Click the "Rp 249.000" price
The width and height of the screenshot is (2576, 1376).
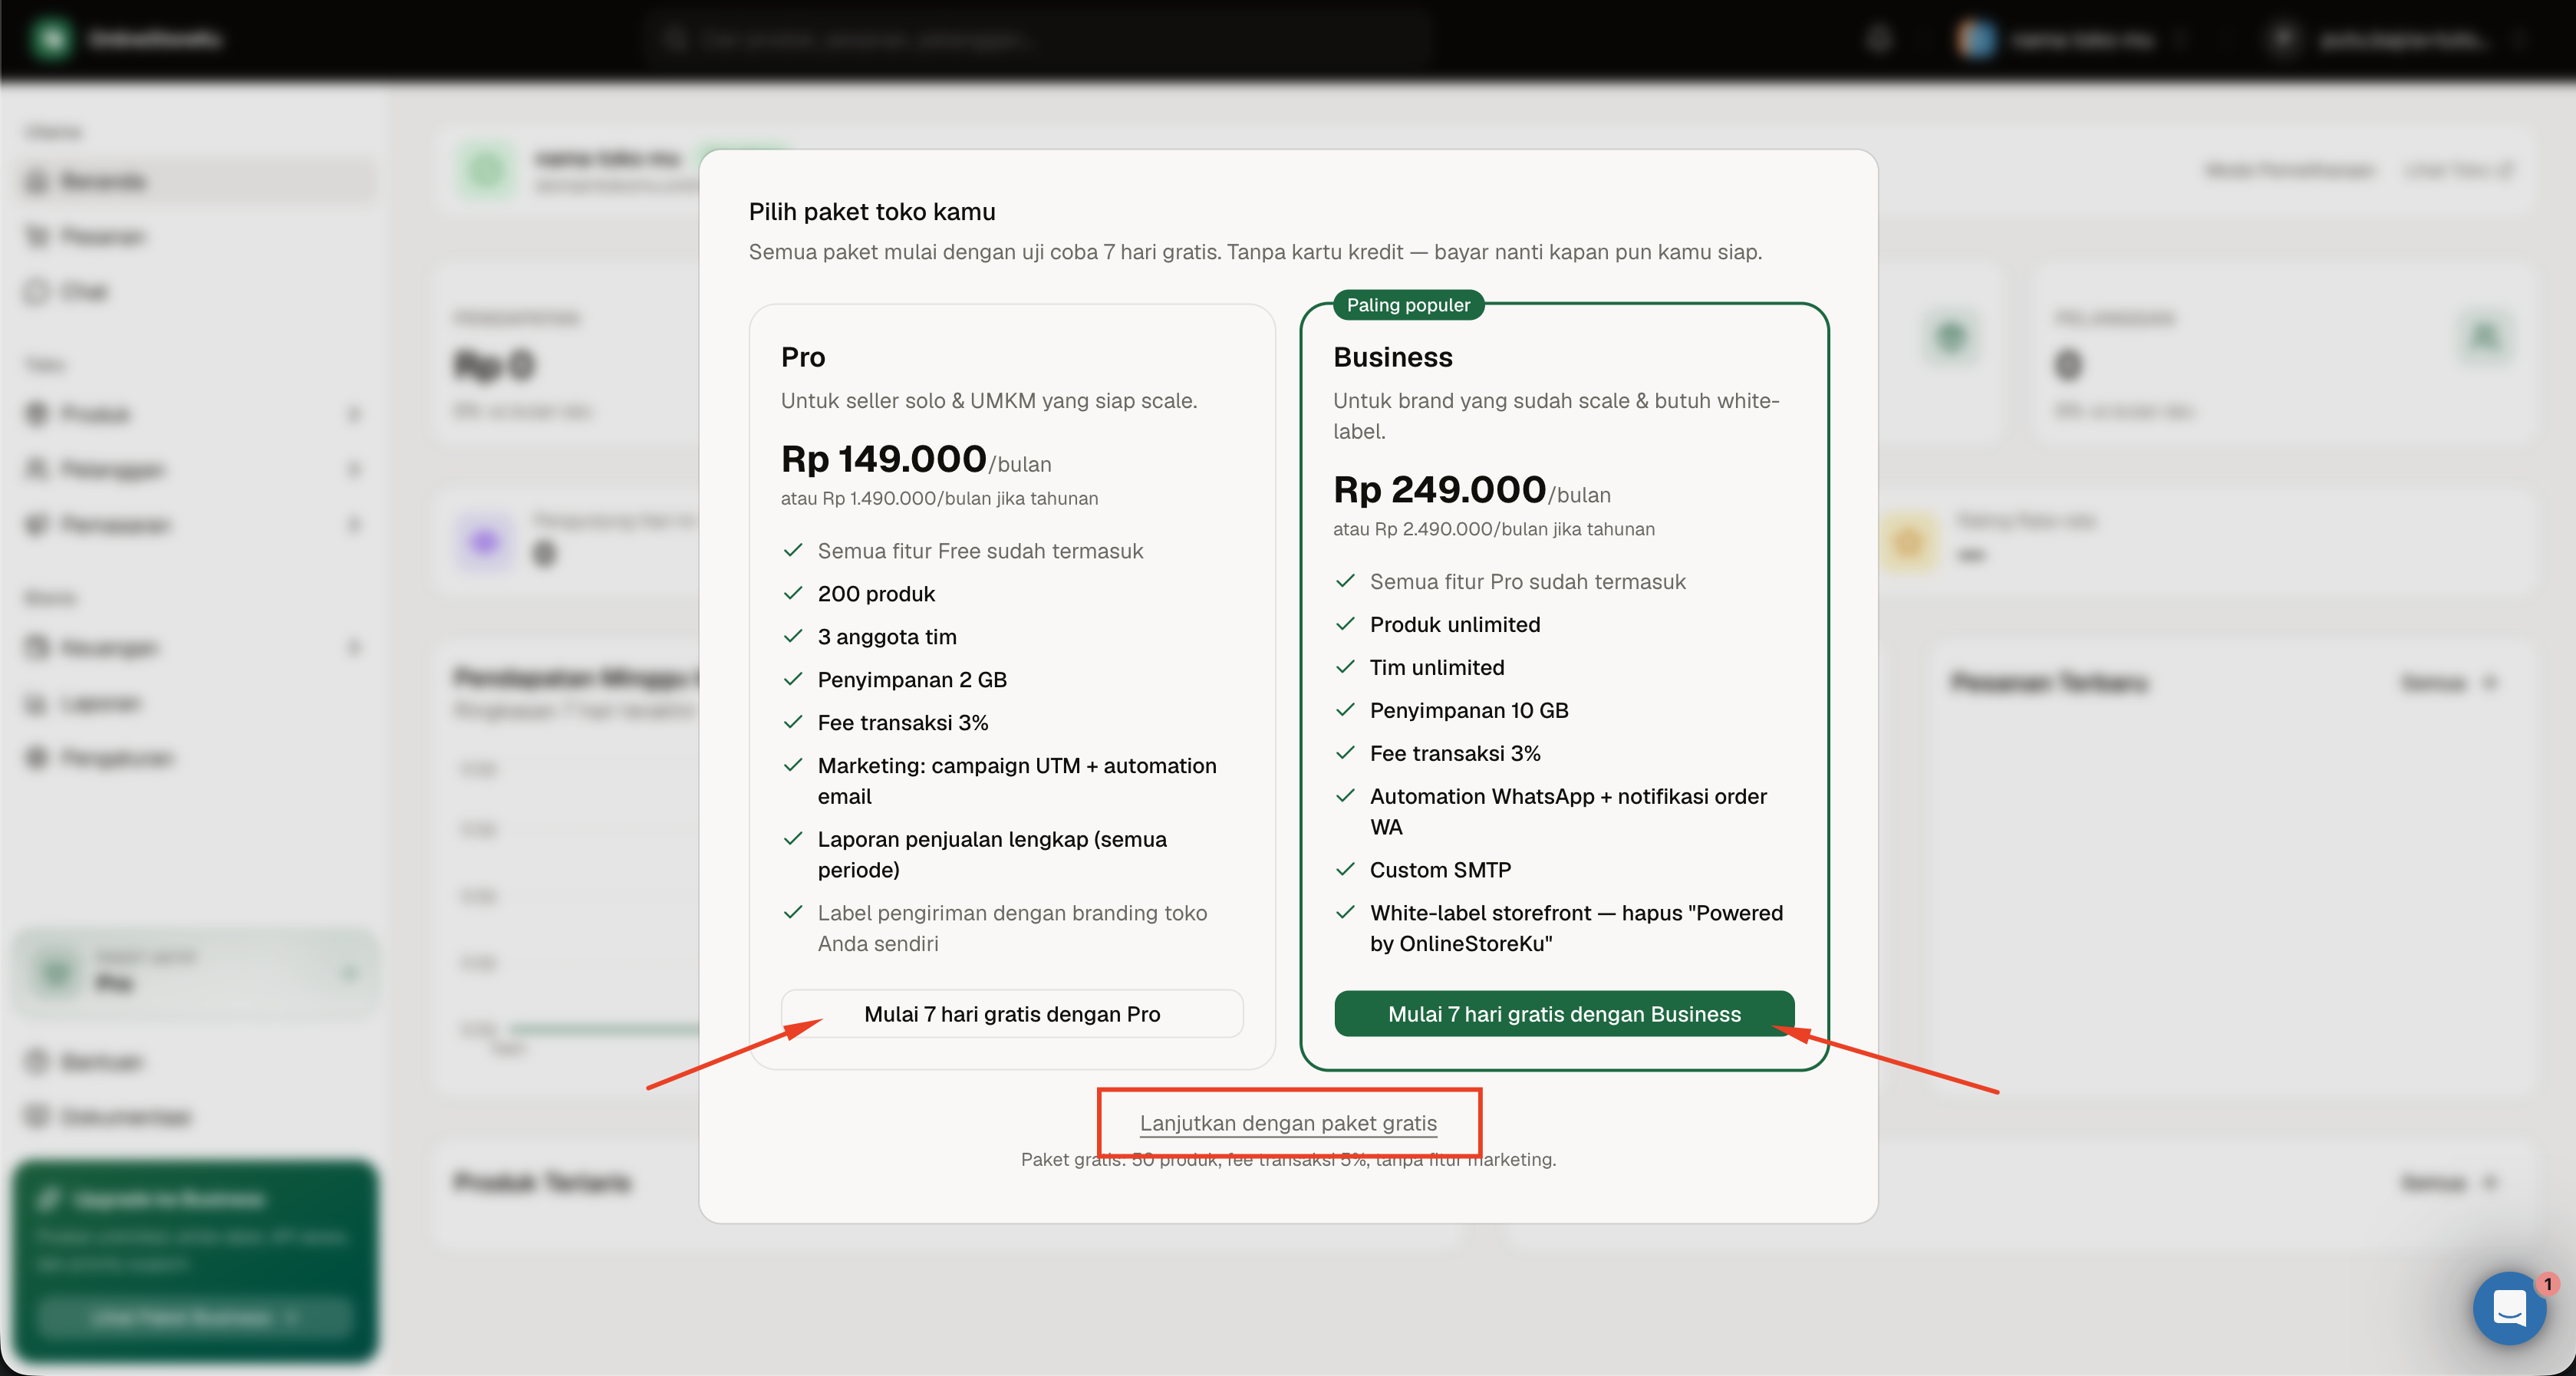tap(1440, 490)
